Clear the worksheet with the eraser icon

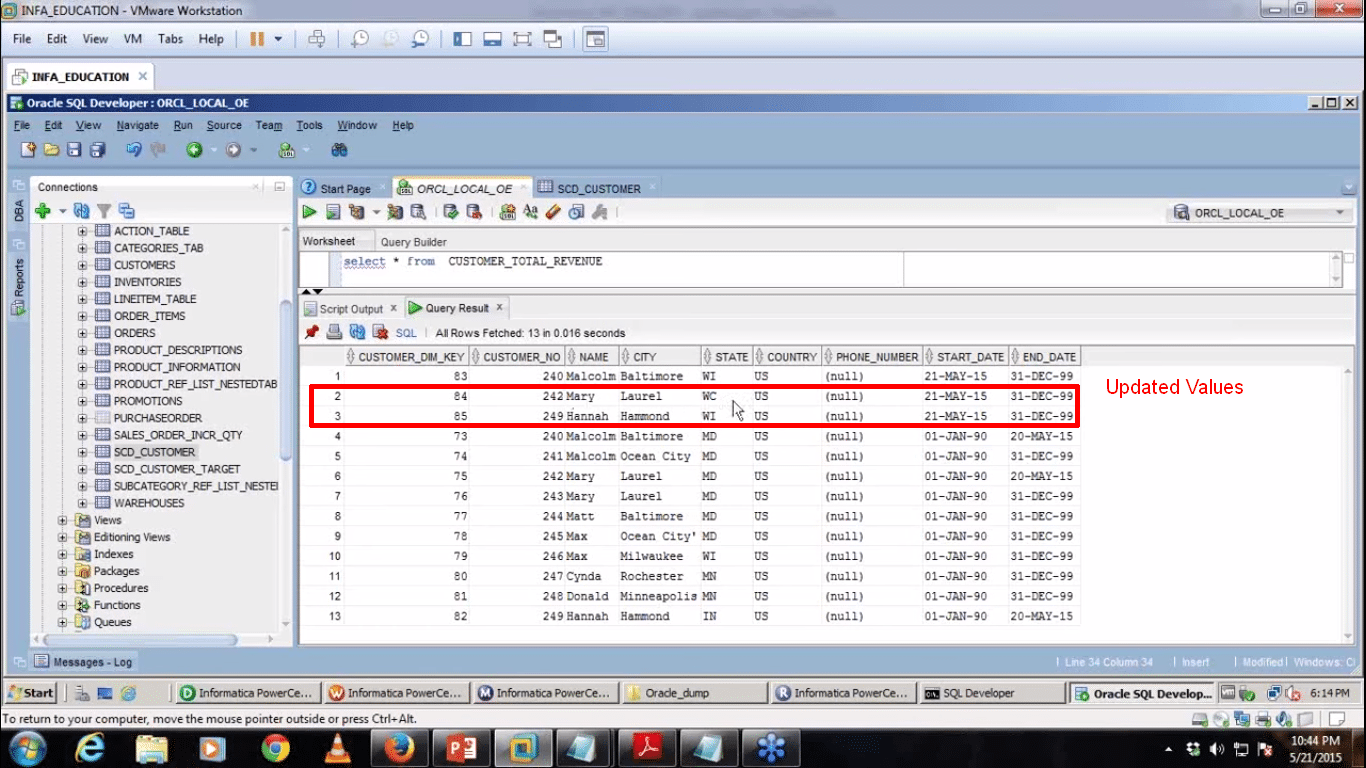click(551, 211)
